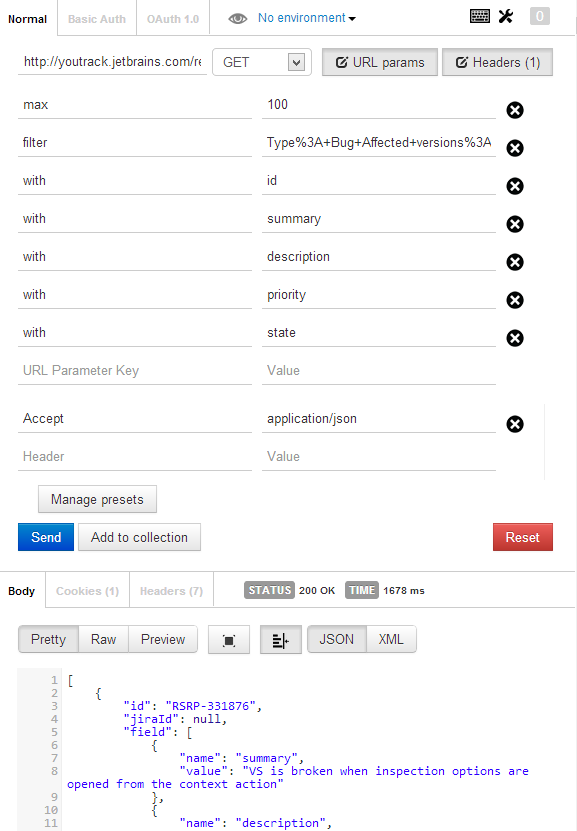Open the HTTP method dropdown showing GET
This screenshot has width=577, height=831.
(x=261, y=62)
